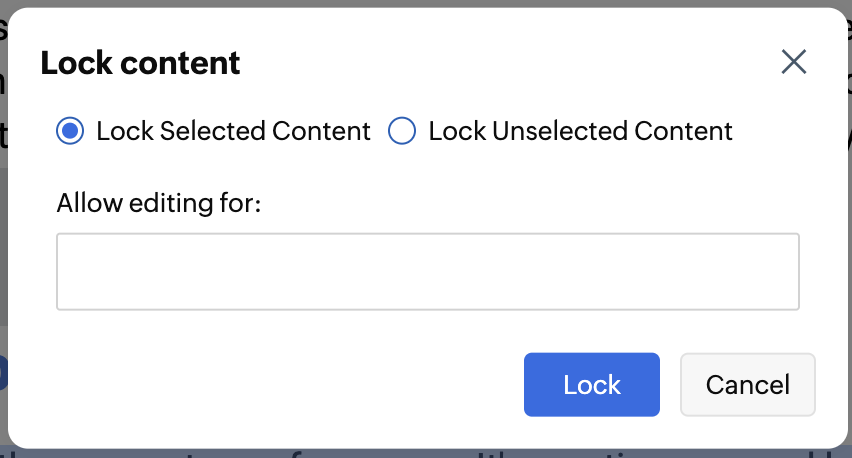This screenshot has height=458, width=852.
Task: Click the 'Lock Selected Content' label text
Action: (x=233, y=131)
